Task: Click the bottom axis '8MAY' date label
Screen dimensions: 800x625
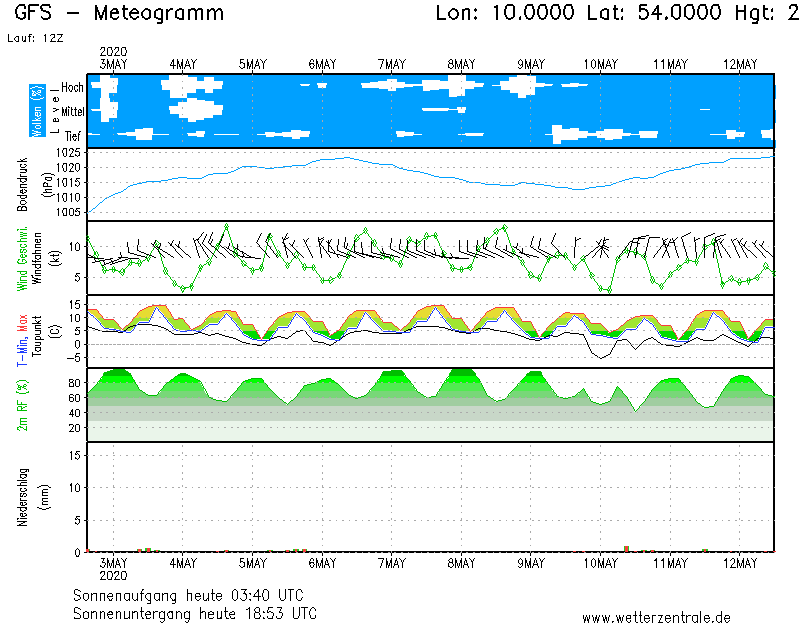Action: point(461,563)
